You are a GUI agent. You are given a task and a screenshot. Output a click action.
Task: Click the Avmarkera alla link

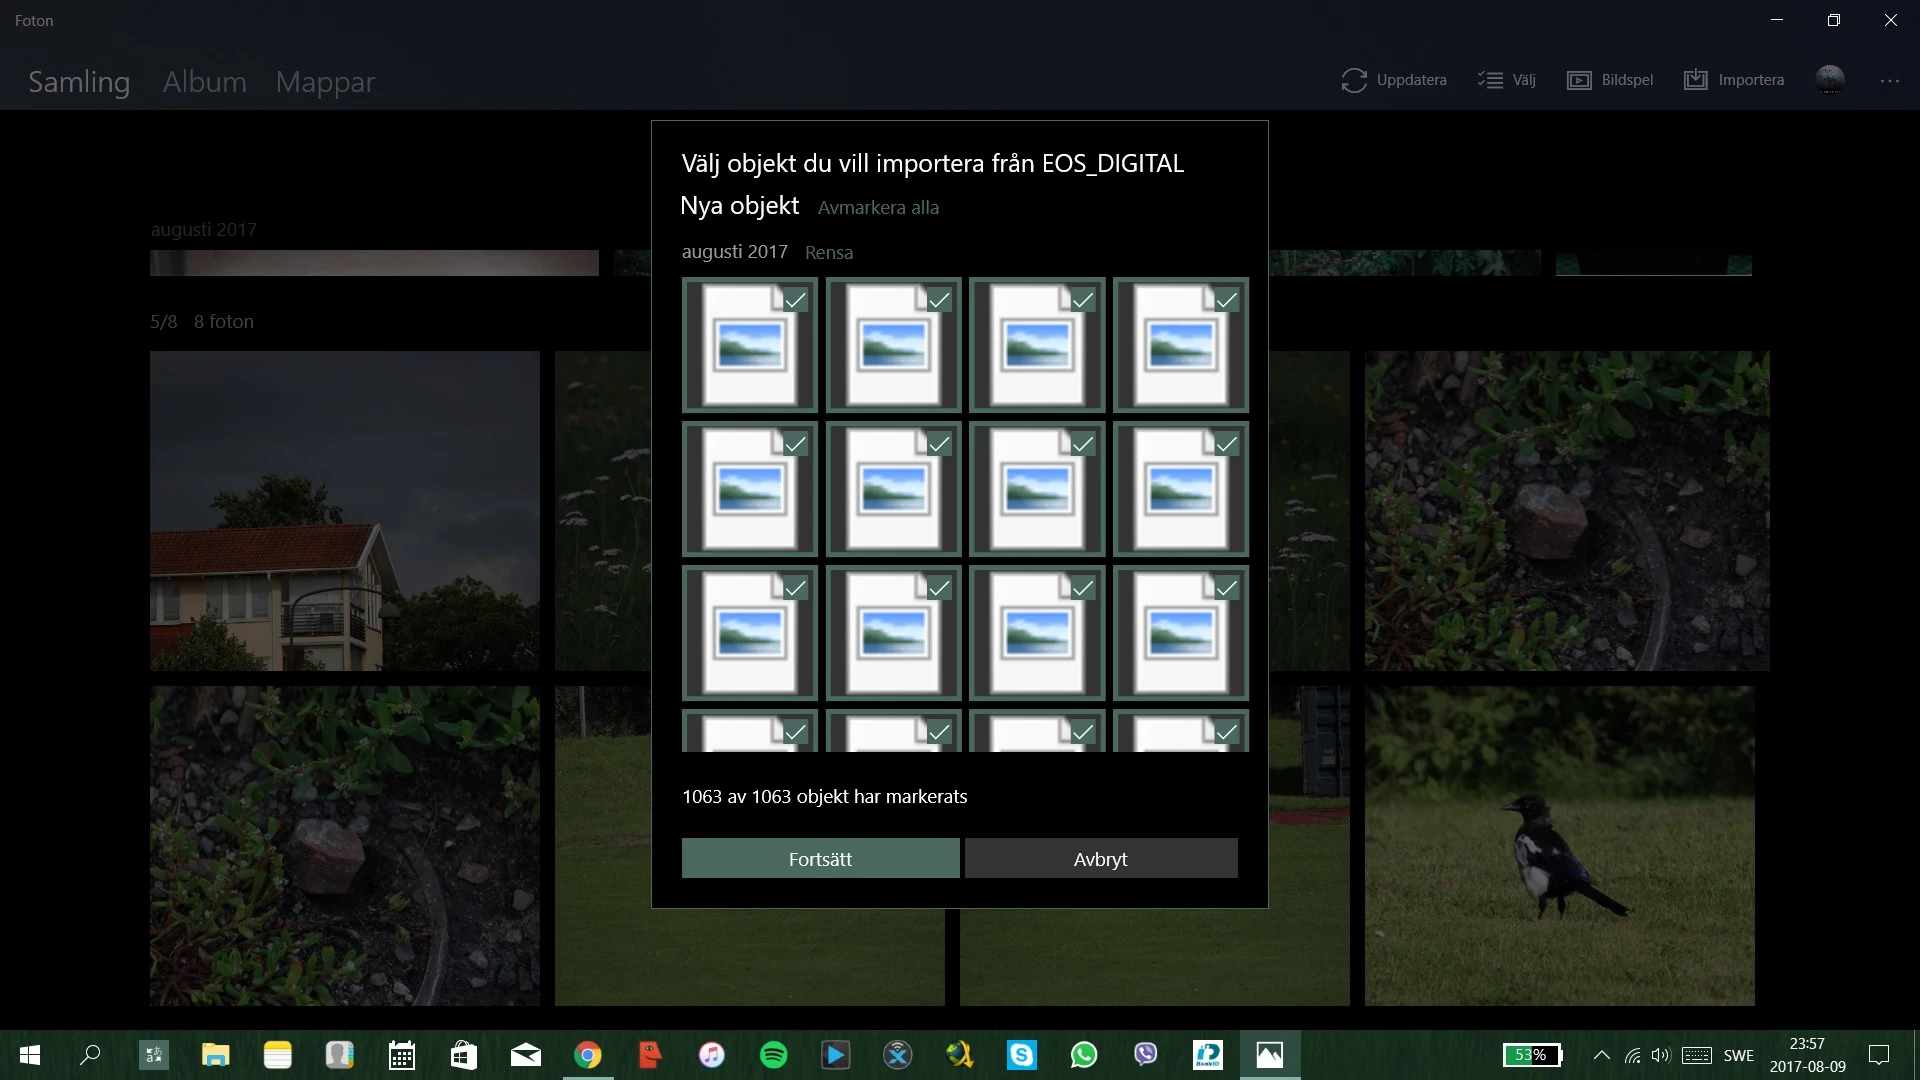pyautogui.click(x=878, y=208)
